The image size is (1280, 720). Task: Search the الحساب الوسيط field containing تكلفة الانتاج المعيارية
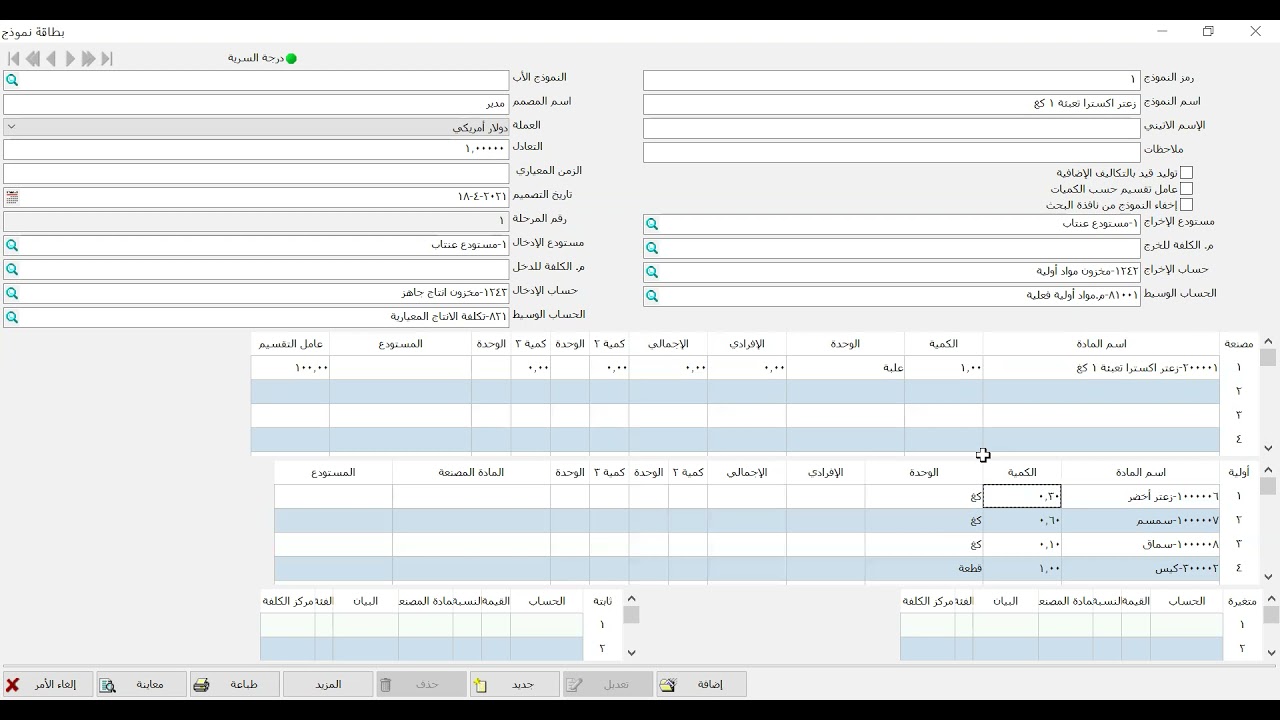[x=12, y=317]
